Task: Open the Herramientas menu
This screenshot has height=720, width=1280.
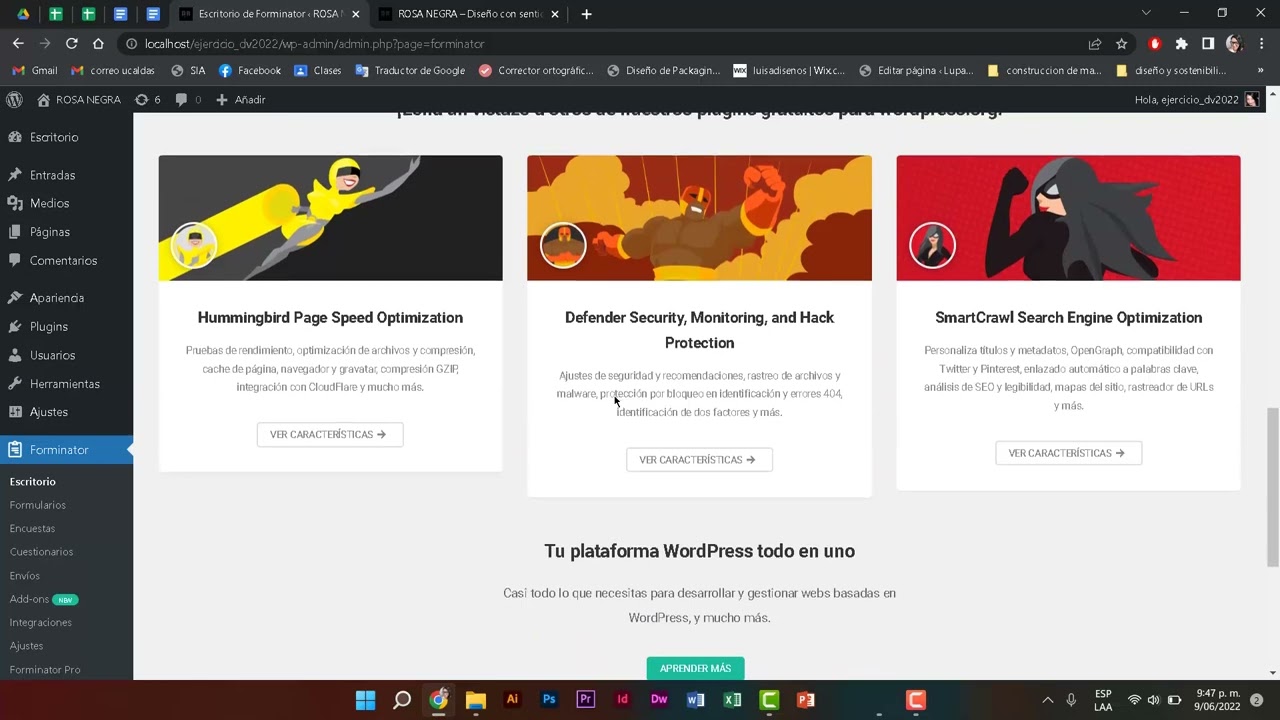Action: 66,384
